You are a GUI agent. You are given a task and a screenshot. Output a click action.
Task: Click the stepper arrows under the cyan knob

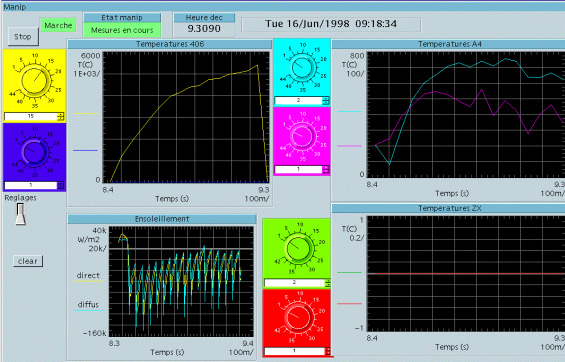point(326,100)
